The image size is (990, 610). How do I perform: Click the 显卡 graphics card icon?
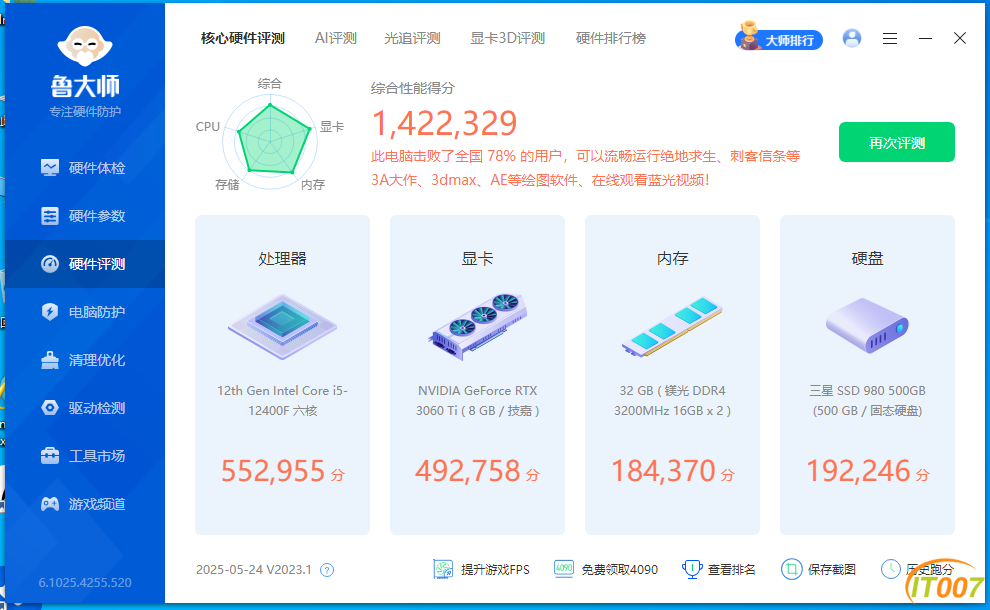[x=477, y=326]
